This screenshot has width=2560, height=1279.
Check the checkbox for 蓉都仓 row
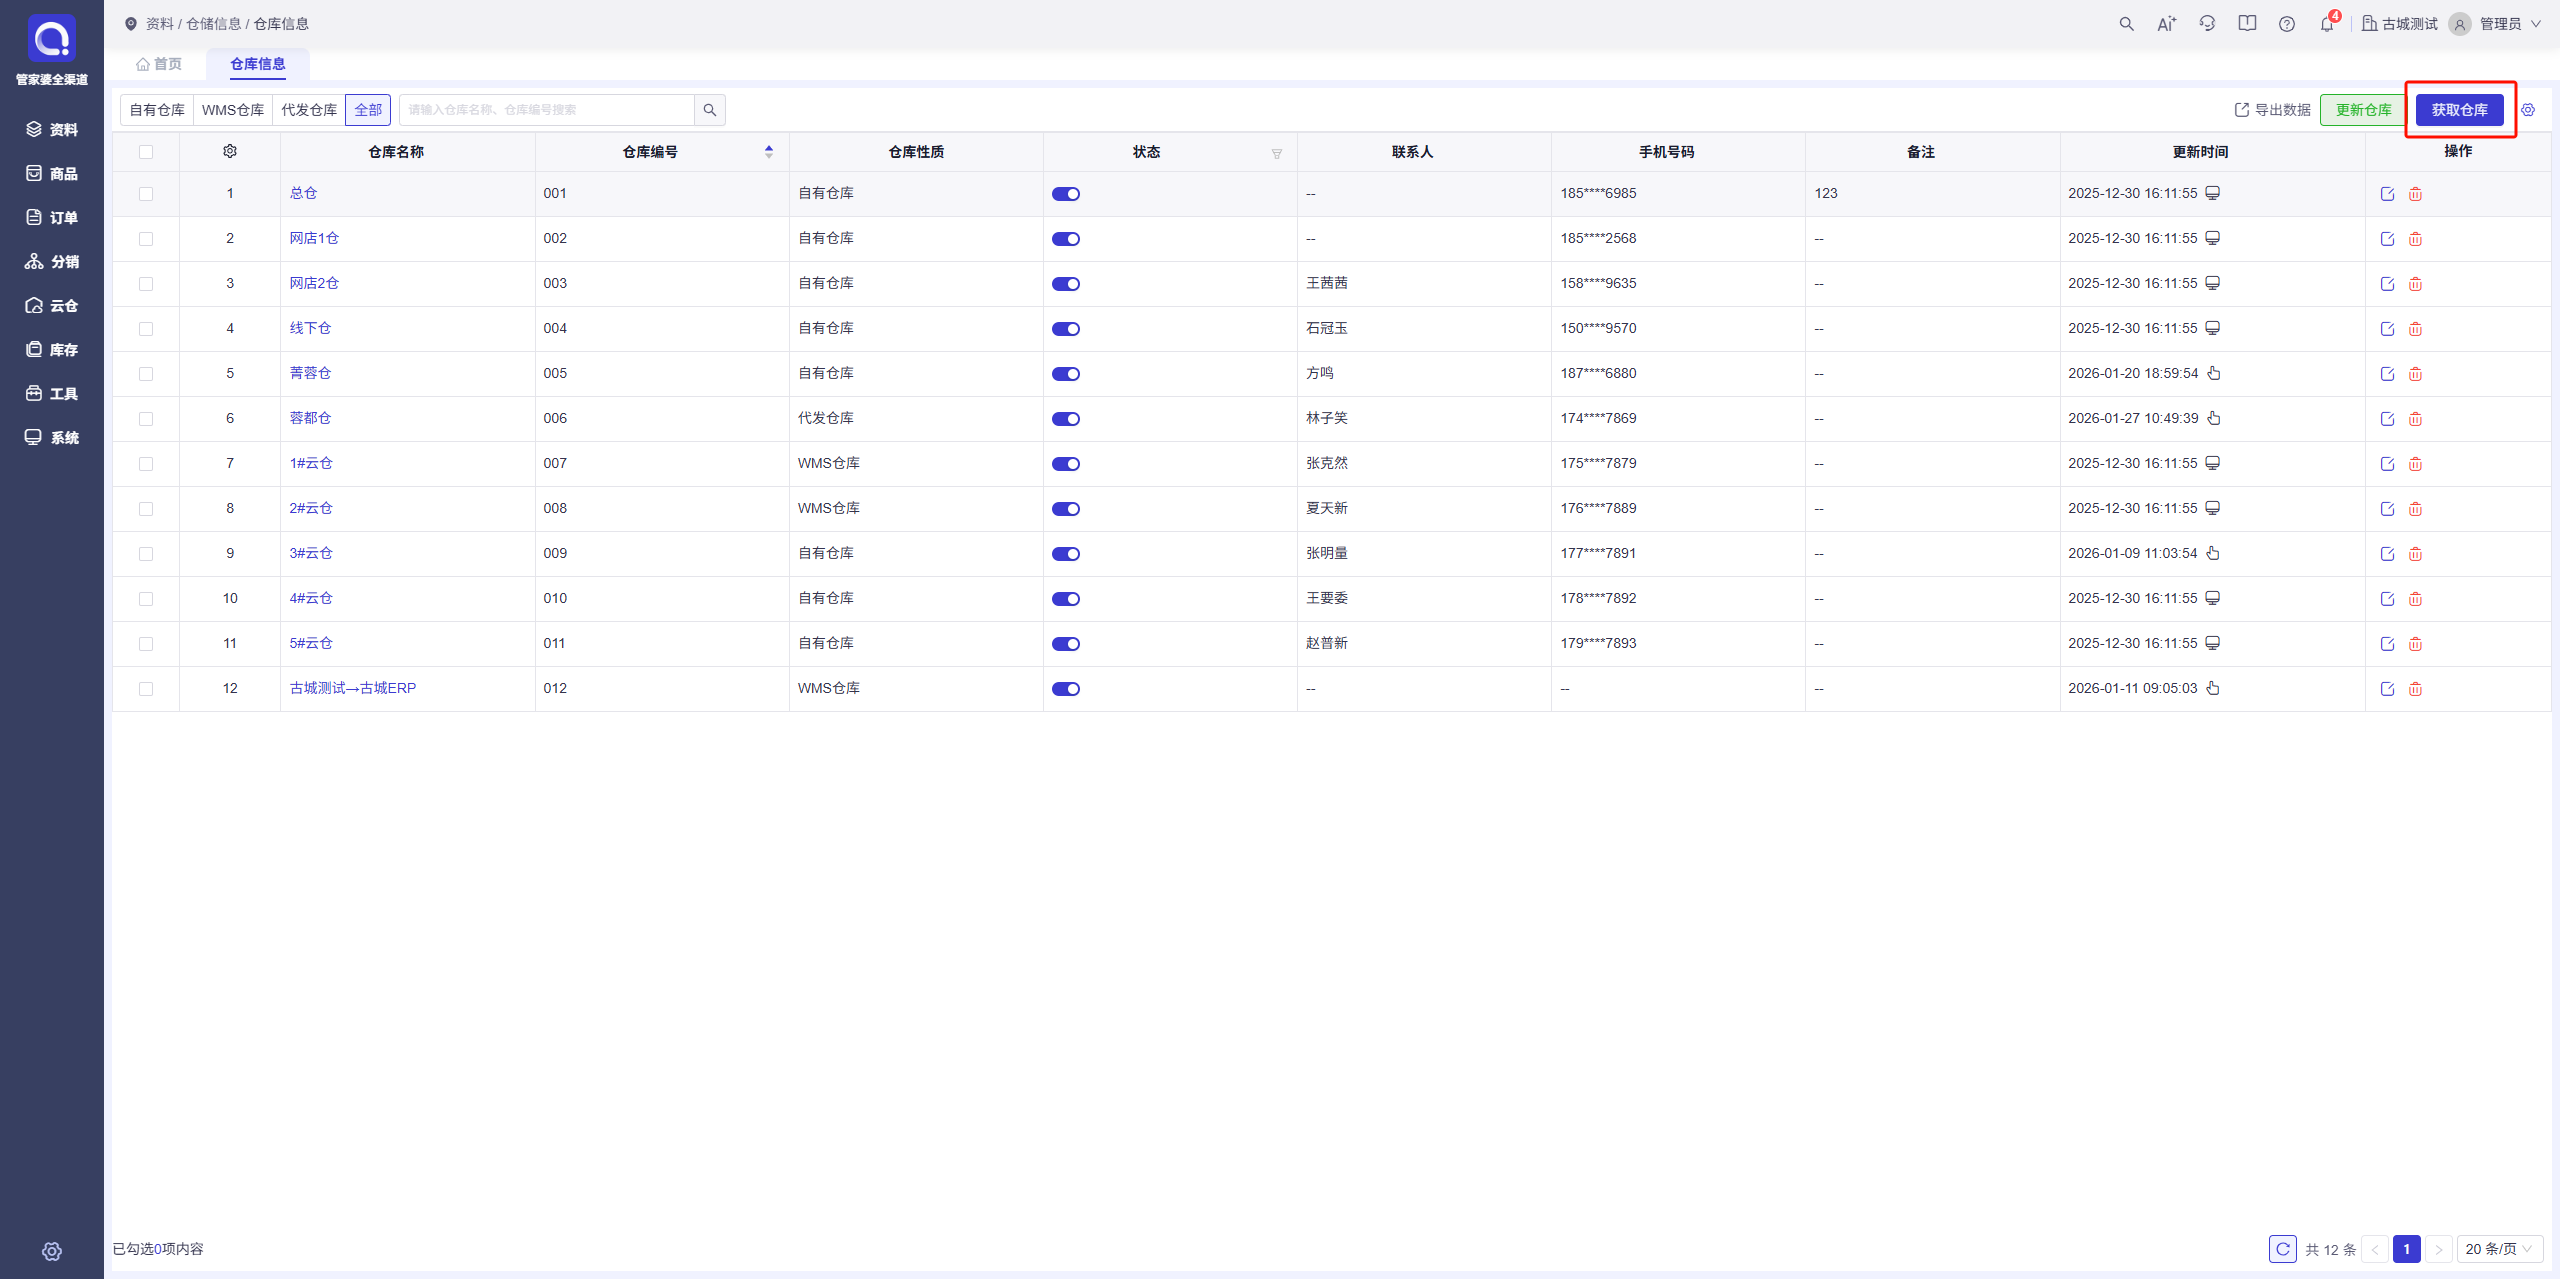[146, 419]
